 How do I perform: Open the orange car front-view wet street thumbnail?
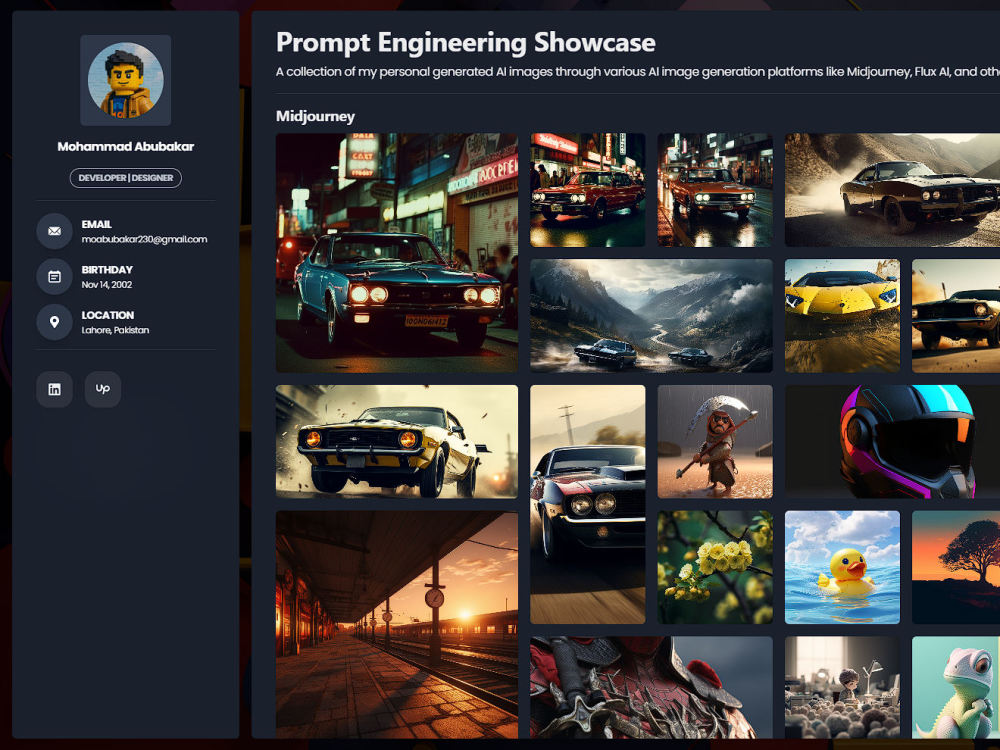coord(715,189)
